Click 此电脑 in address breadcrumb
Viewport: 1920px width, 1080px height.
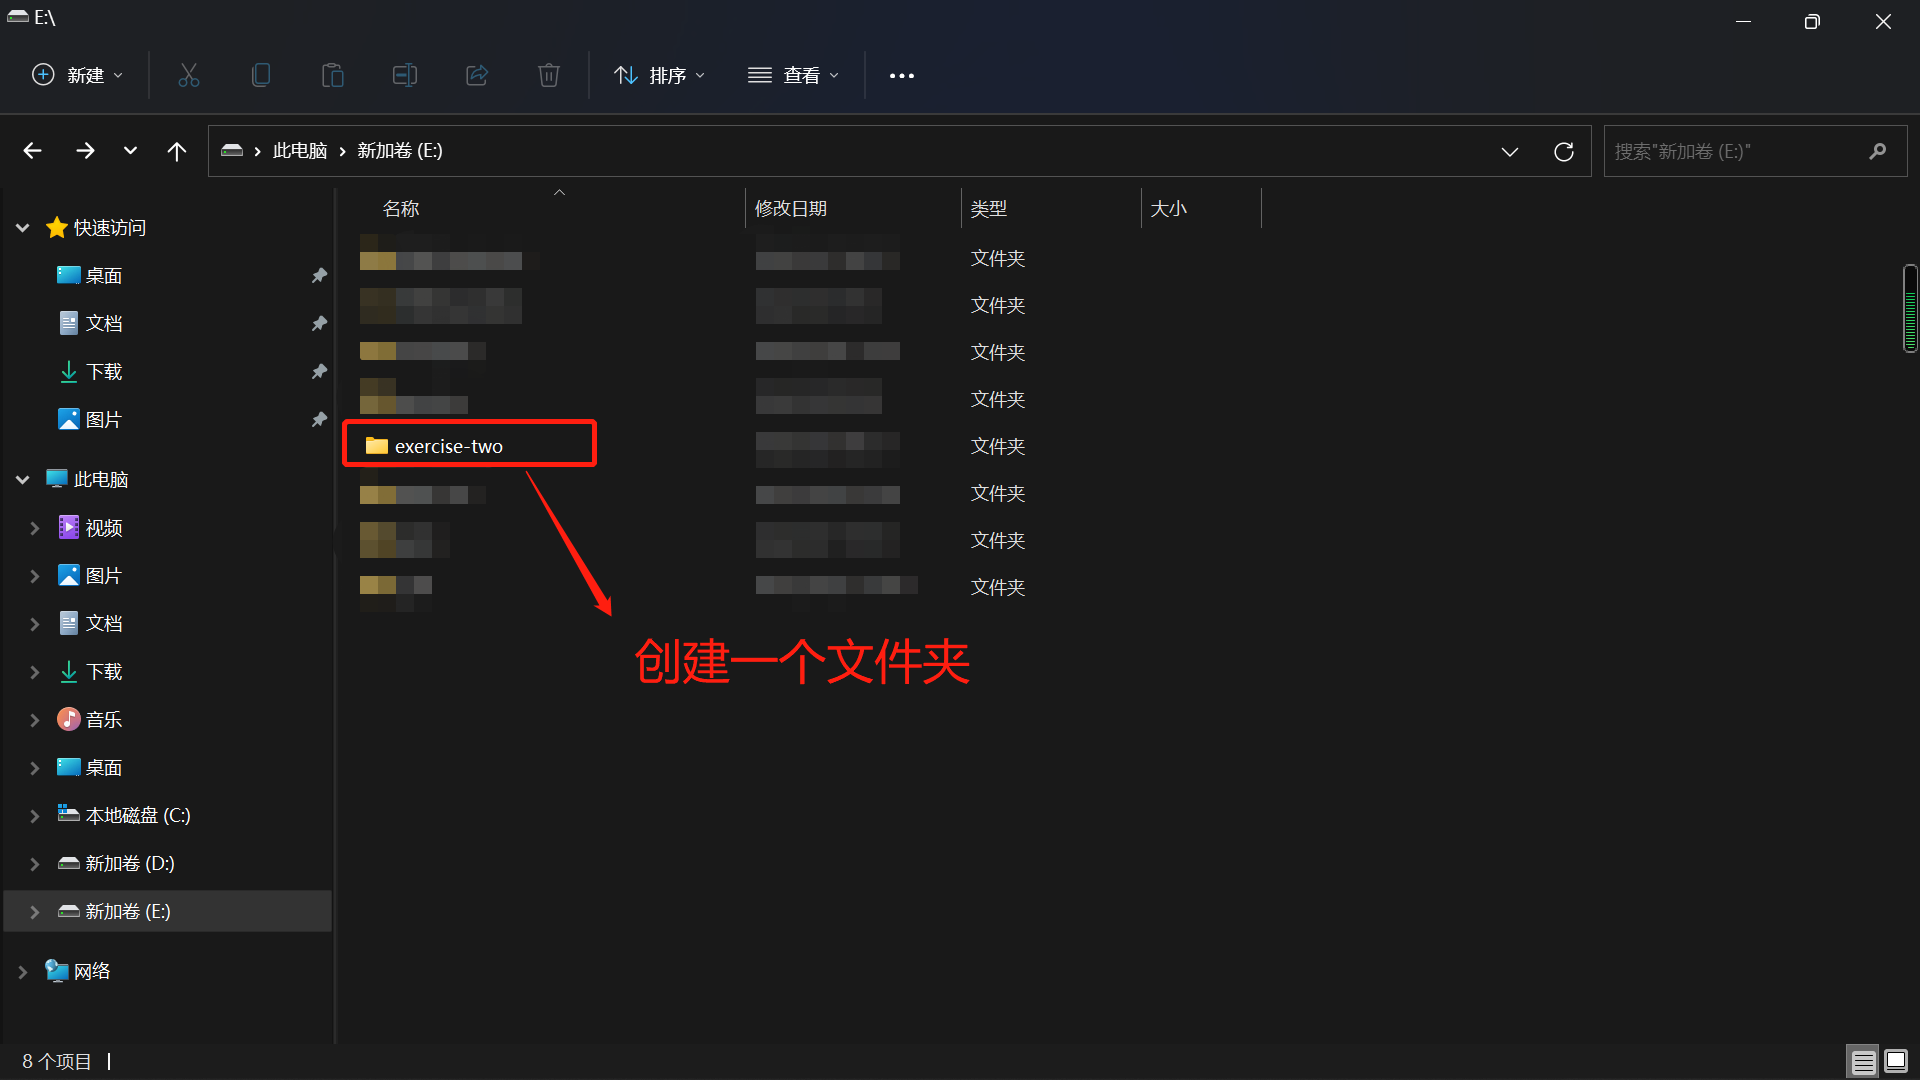[300, 151]
